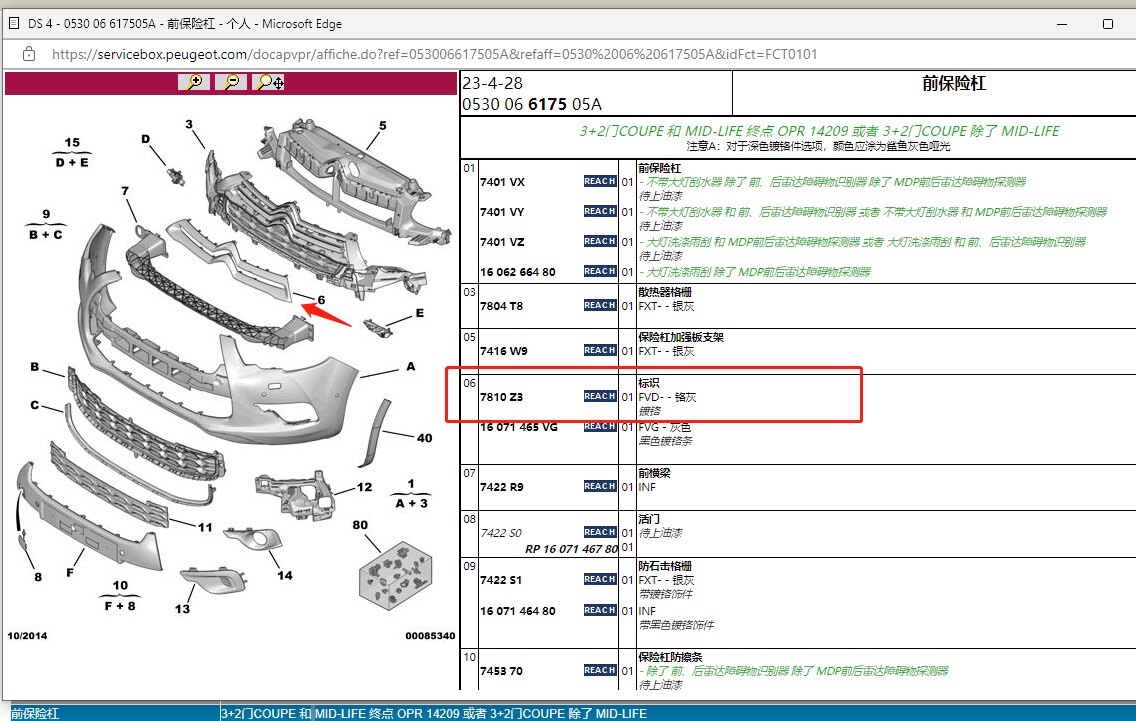1136x721 pixels.
Task: Click the servicebox.peugeot.com address bar URL
Action: click(435, 54)
